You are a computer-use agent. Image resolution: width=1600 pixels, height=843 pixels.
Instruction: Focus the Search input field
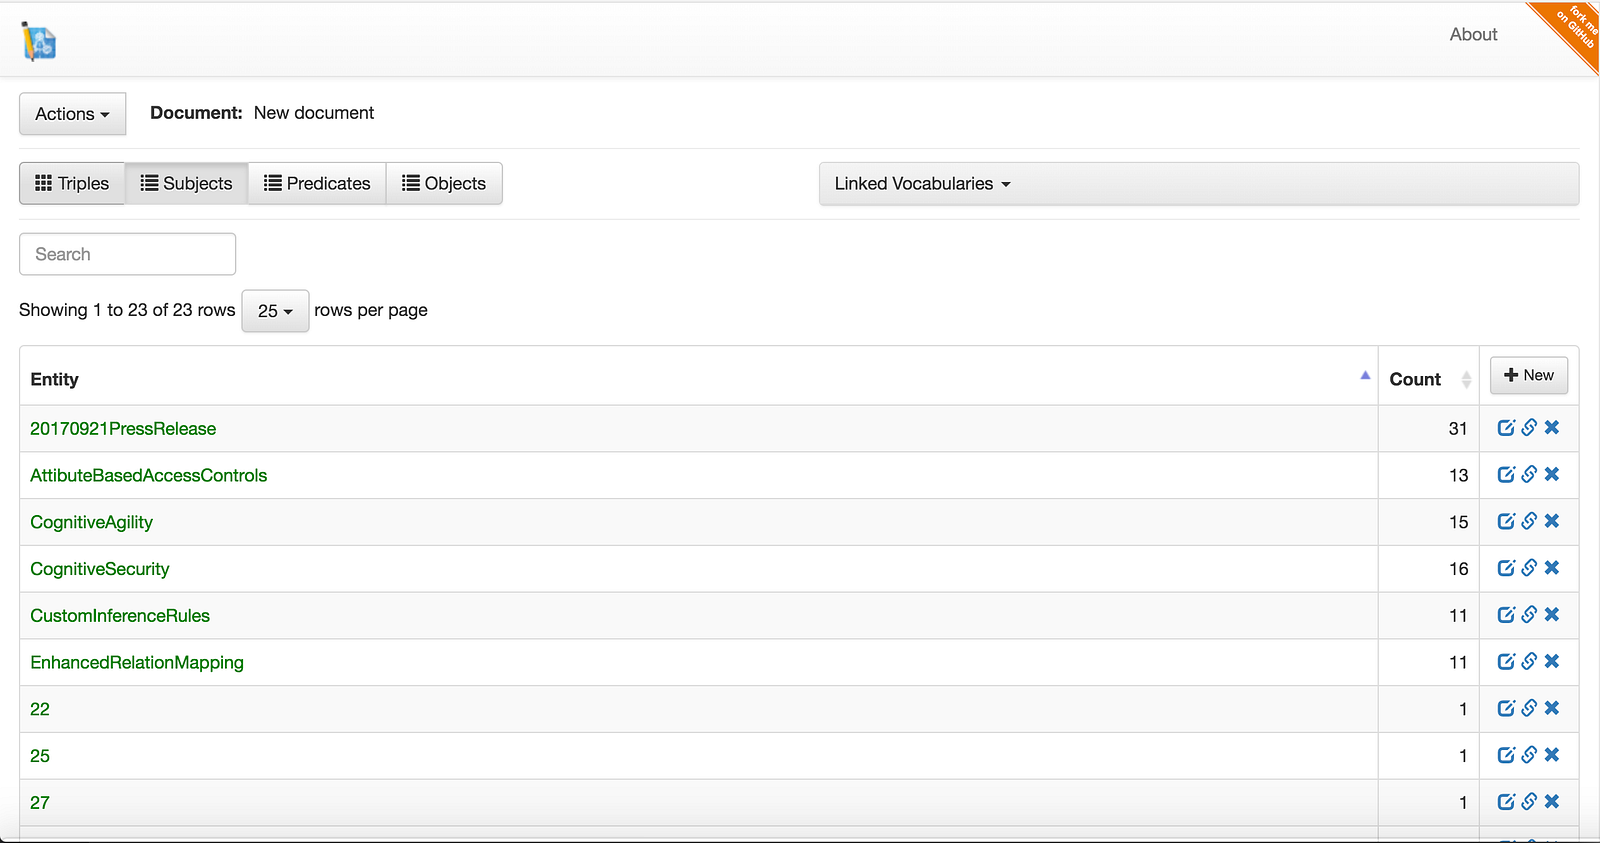pyautogui.click(x=127, y=254)
